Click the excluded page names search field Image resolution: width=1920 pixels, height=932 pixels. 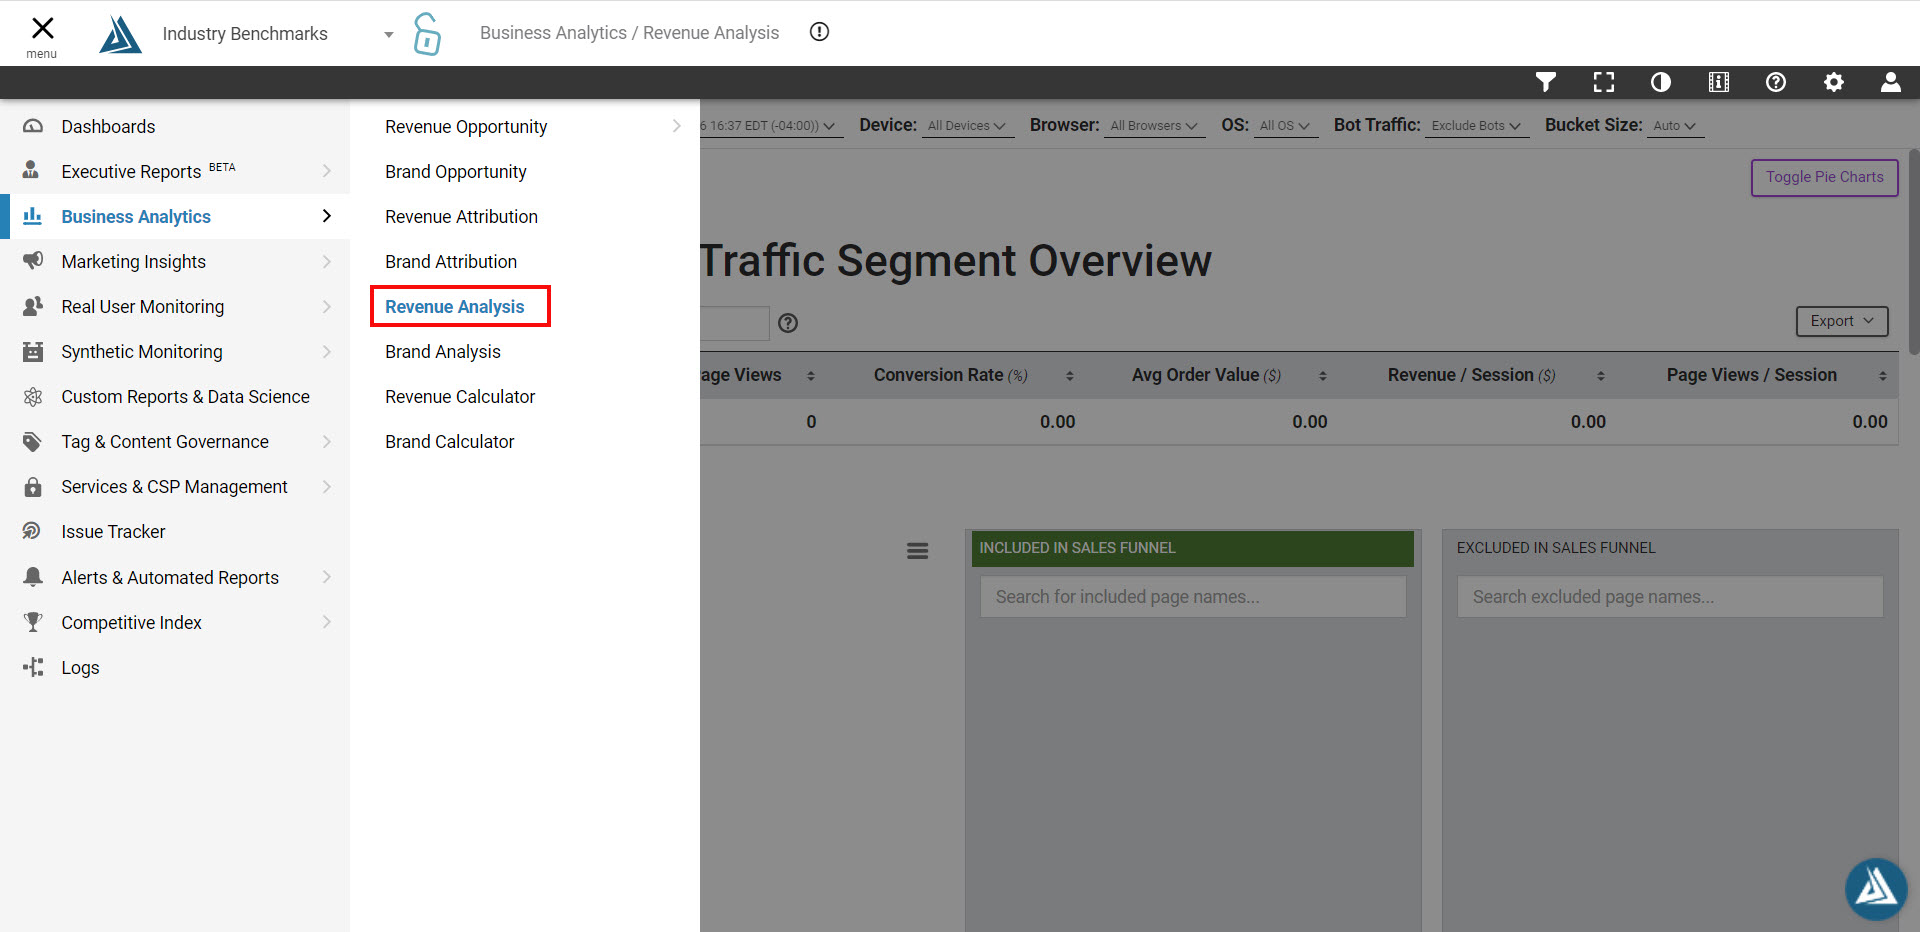[1670, 597]
